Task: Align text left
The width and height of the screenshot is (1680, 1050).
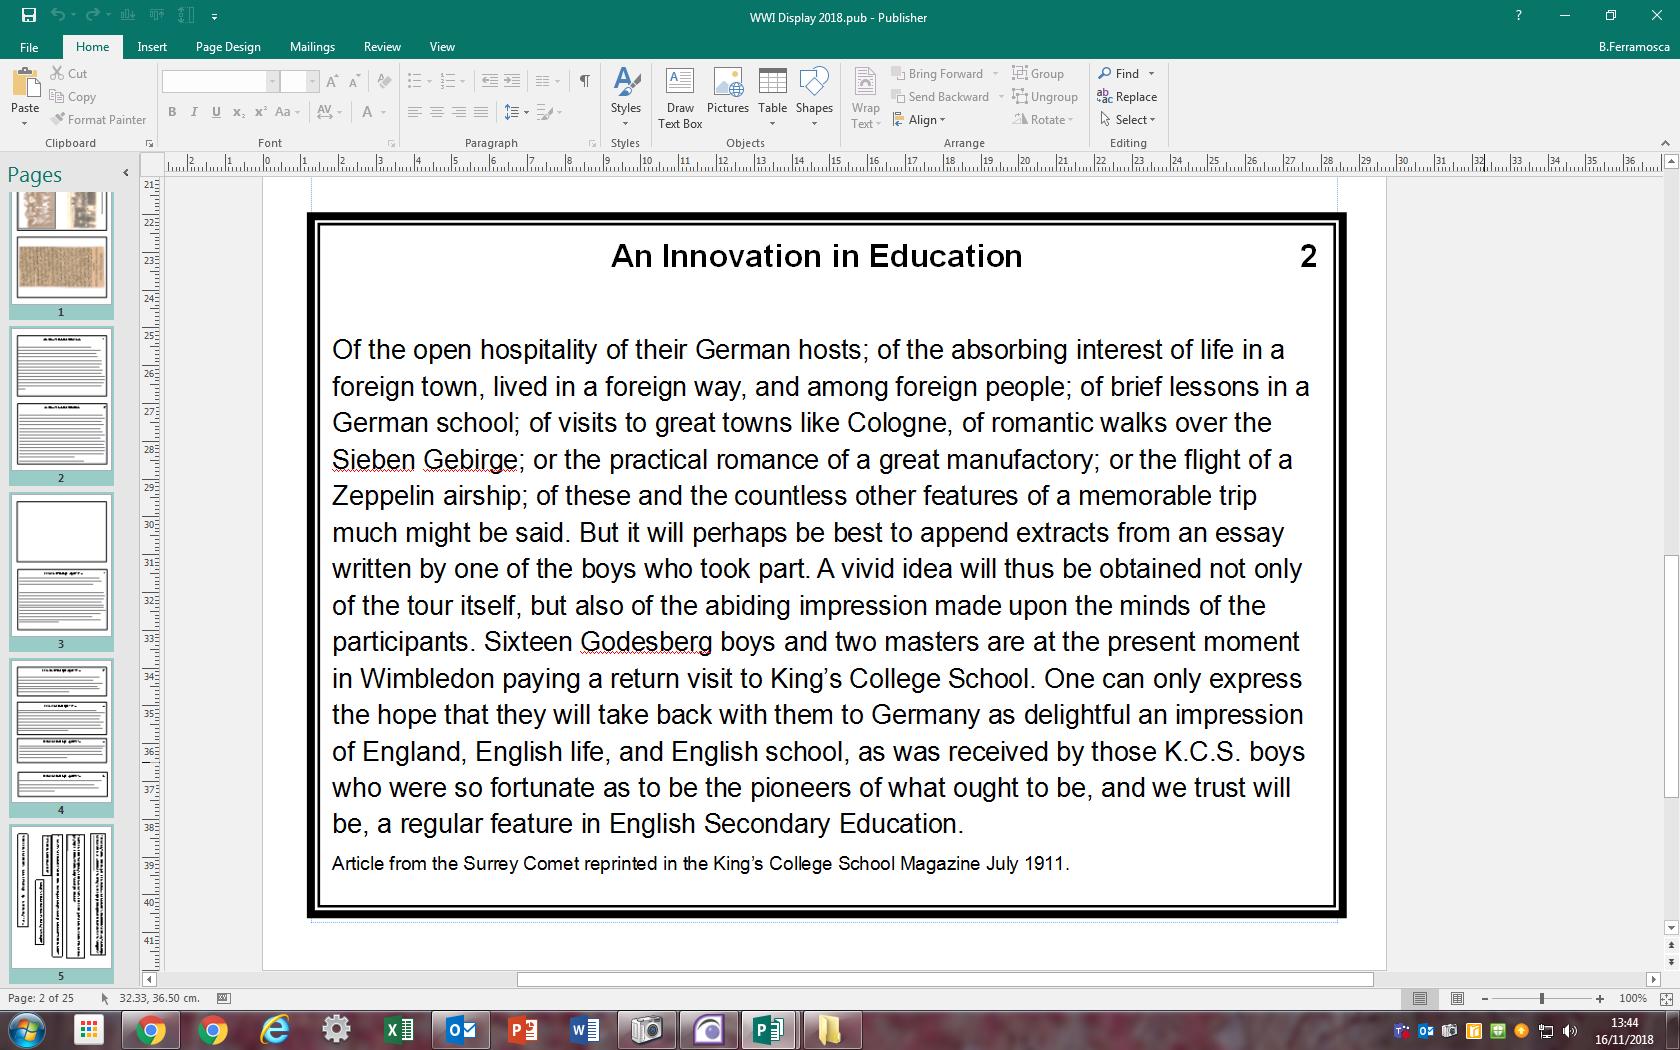Action: [x=414, y=112]
